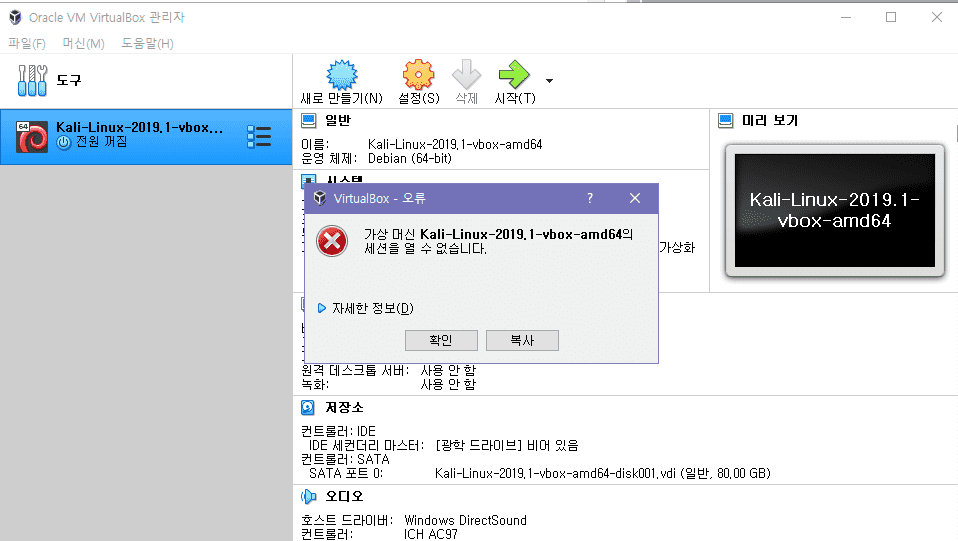Click the Storage (저장소) heading
The height and width of the screenshot is (541, 958).
(344, 407)
